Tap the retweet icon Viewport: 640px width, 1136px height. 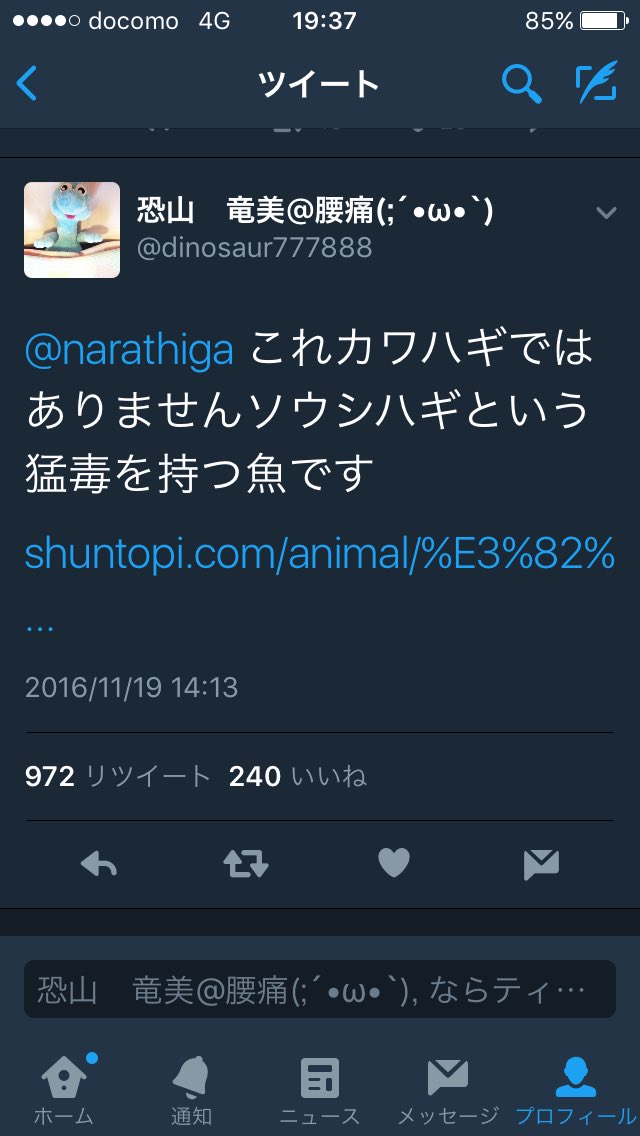pyautogui.click(x=246, y=864)
